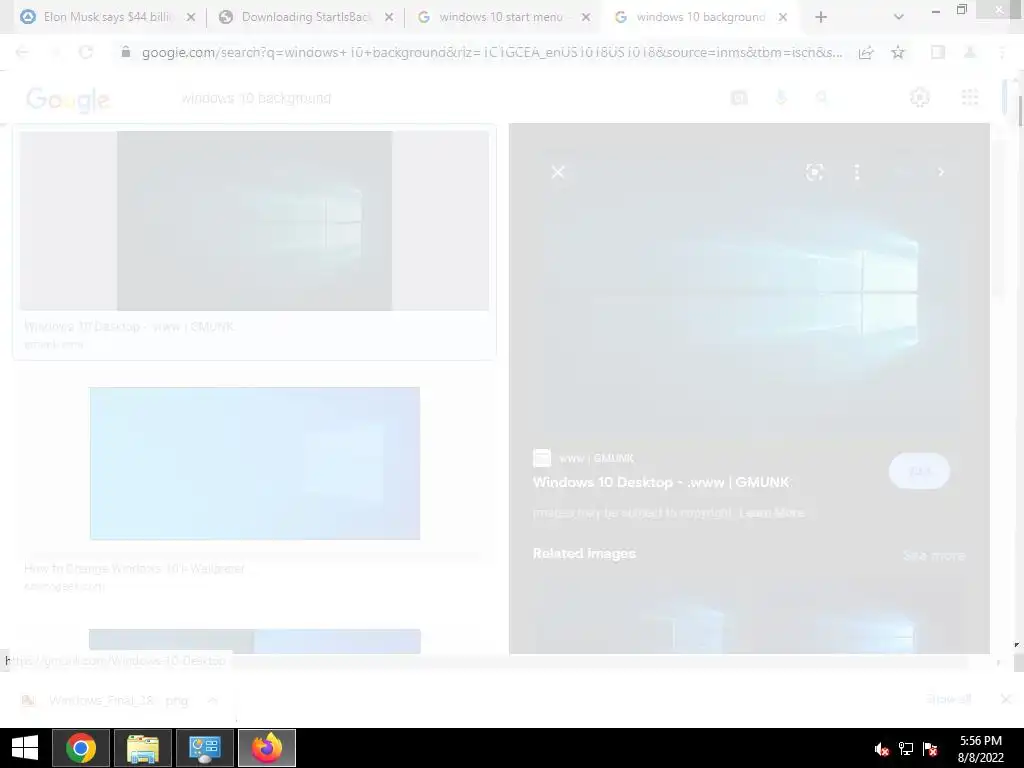The width and height of the screenshot is (1024, 768).
Task: Reload the current page
Action: click(86, 52)
